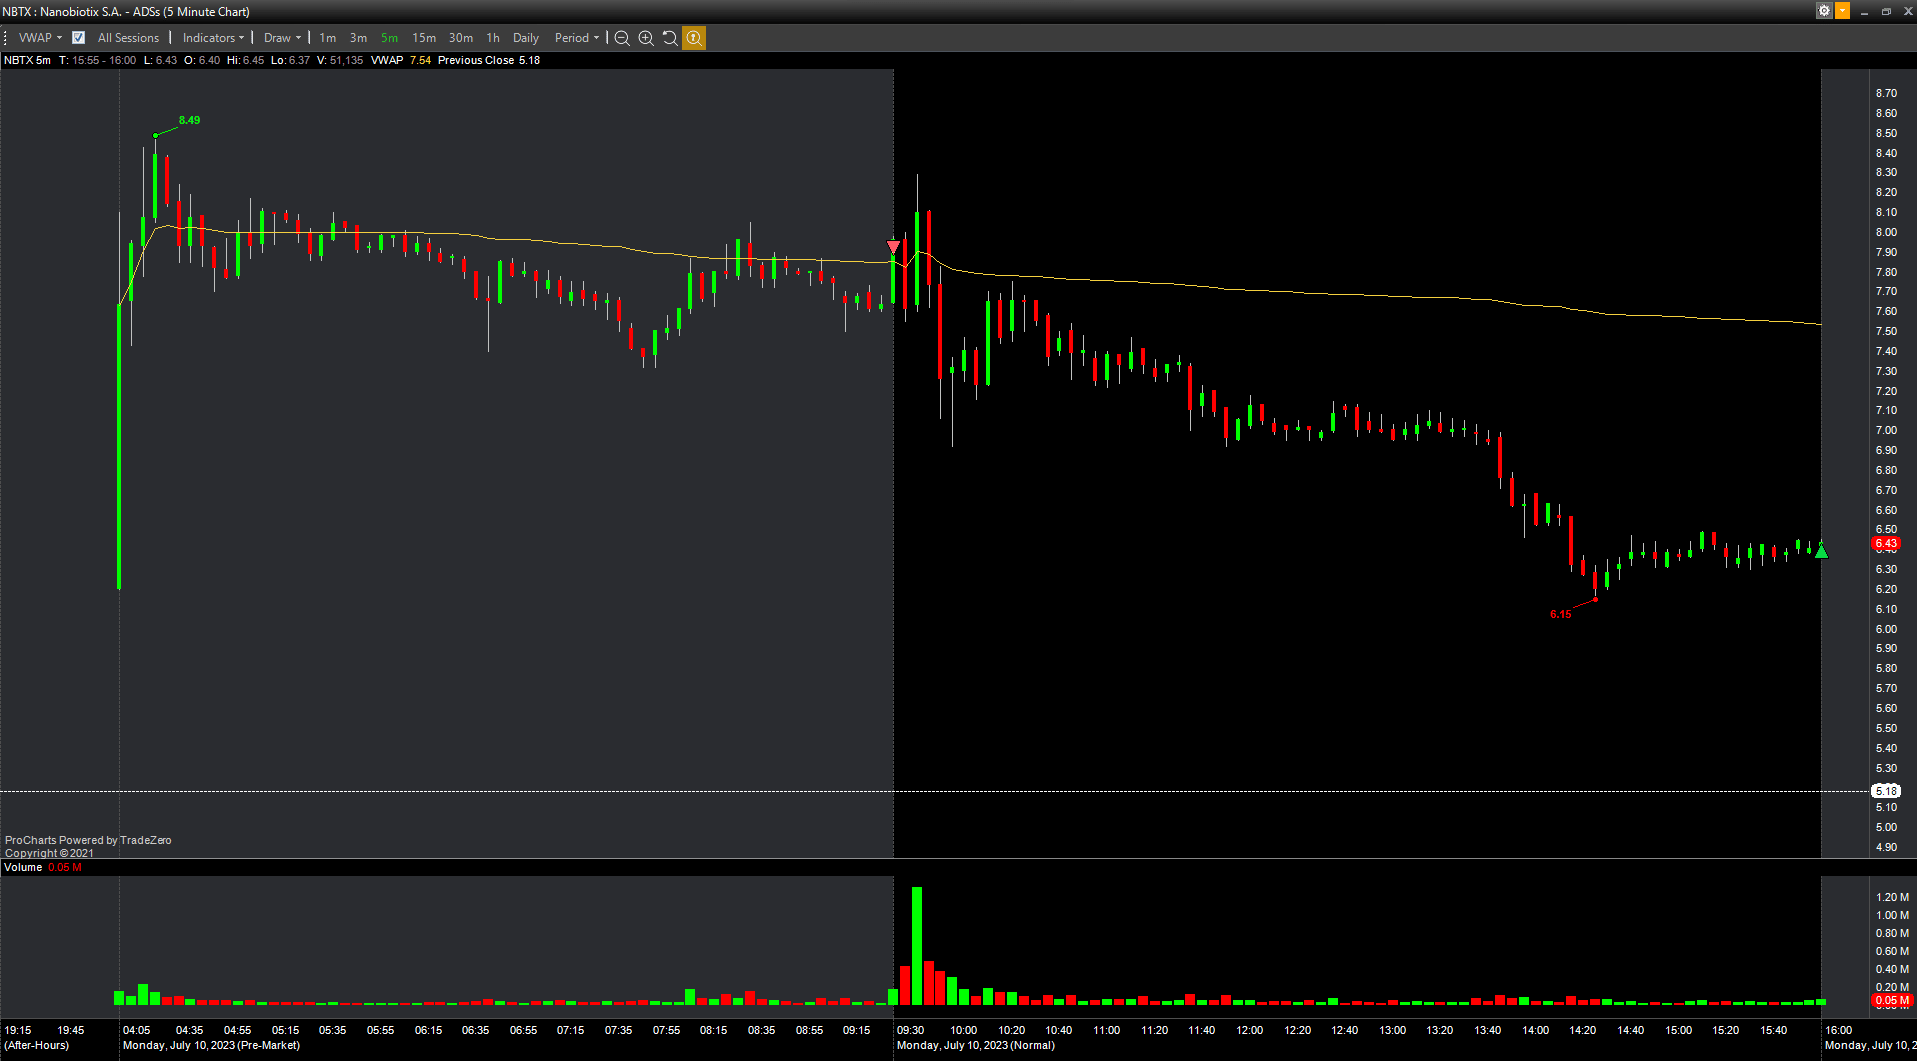
Task: Click the 16:00 time axis label
Action: tap(1838, 1030)
